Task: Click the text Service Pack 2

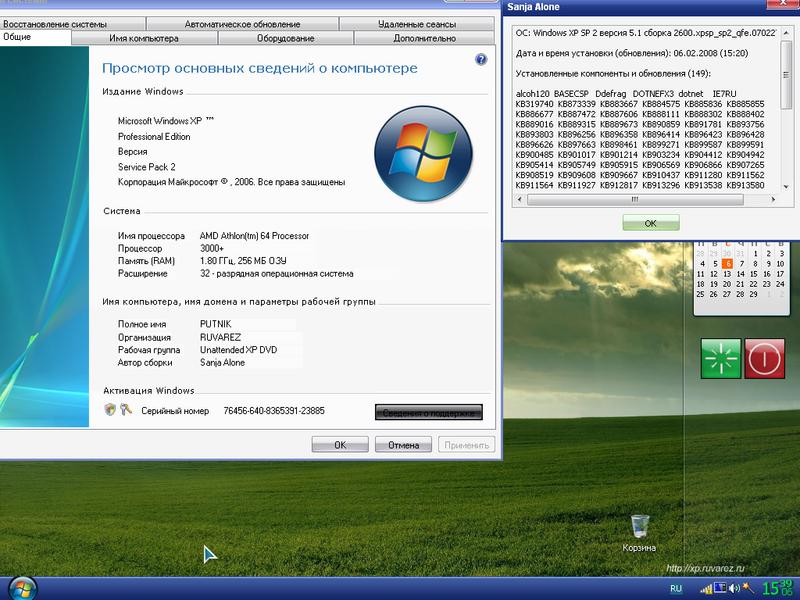Action: (x=146, y=167)
